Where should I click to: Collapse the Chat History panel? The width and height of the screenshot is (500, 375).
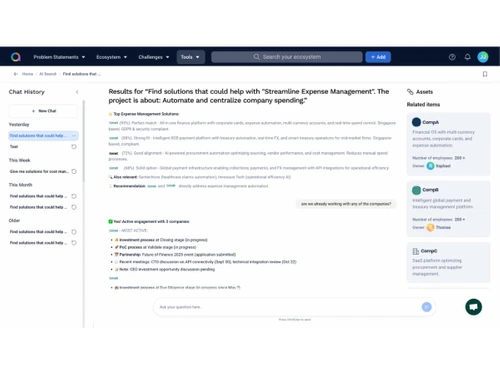(x=77, y=92)
